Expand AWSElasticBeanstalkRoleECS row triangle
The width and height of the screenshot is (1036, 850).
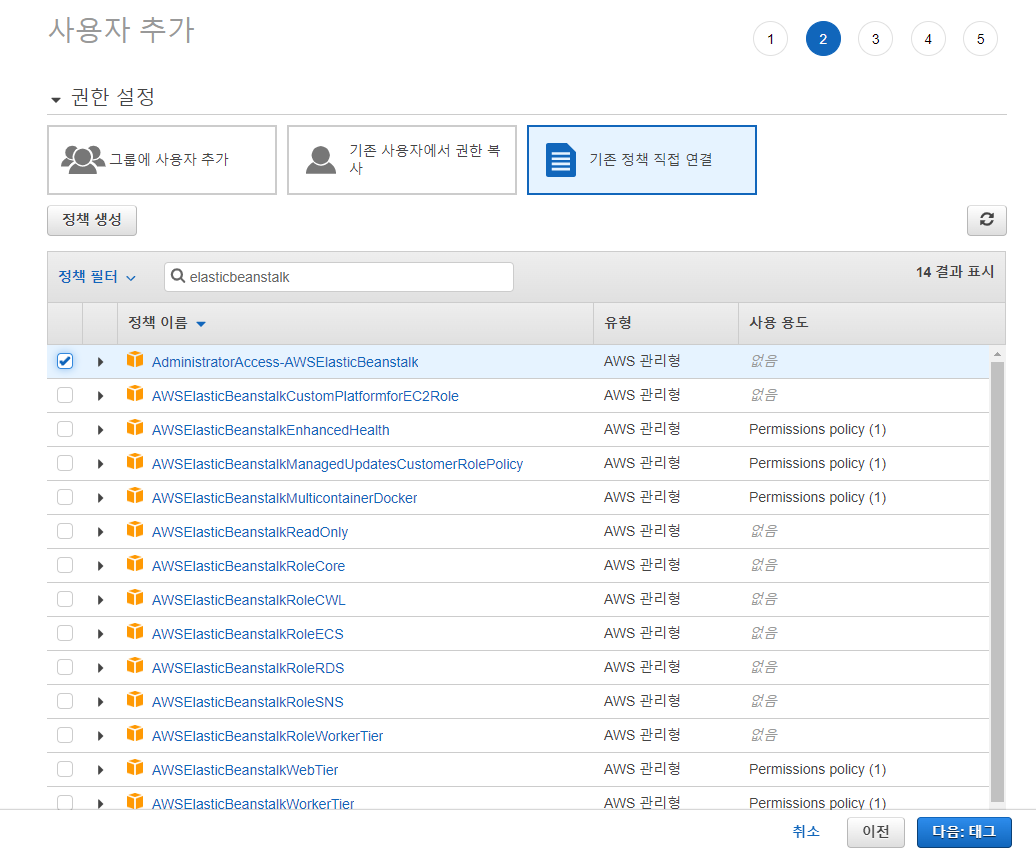[x=100, y=634]
